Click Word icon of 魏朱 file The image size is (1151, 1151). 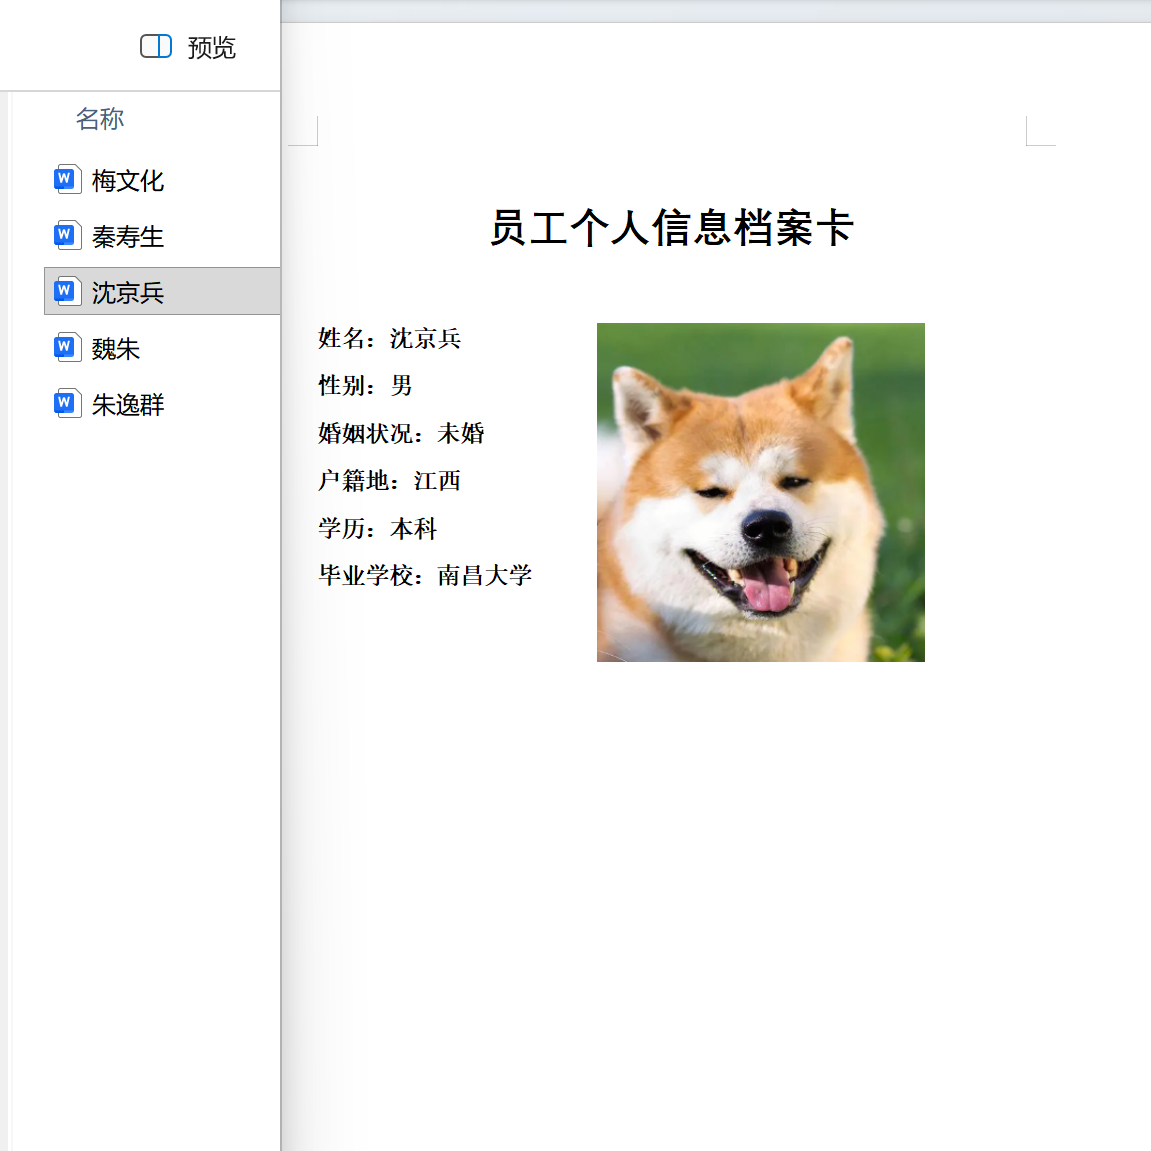pyautogui.click(x=67, y=347)
